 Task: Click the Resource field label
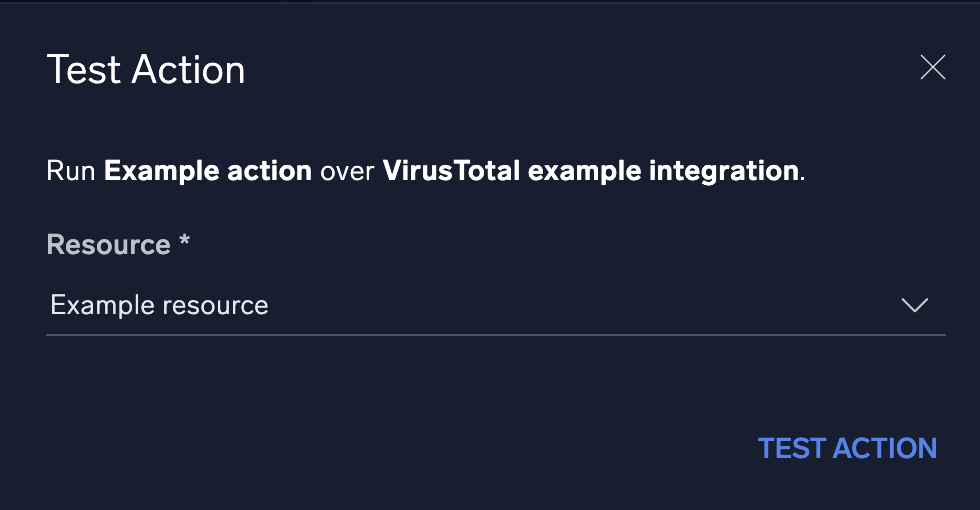pyautogui.click(x=108, y=245)
